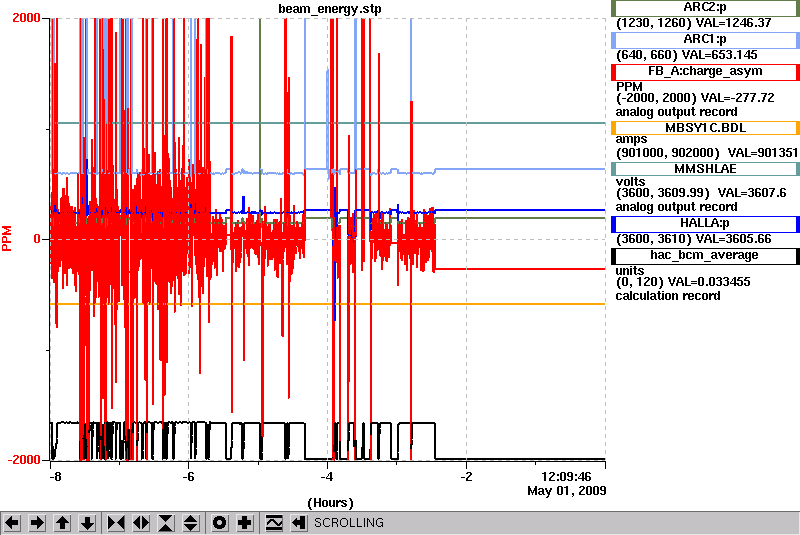Viewport: 800px width, 535px height.
Task: Click the 'calculation record' text
Action: 668,296
